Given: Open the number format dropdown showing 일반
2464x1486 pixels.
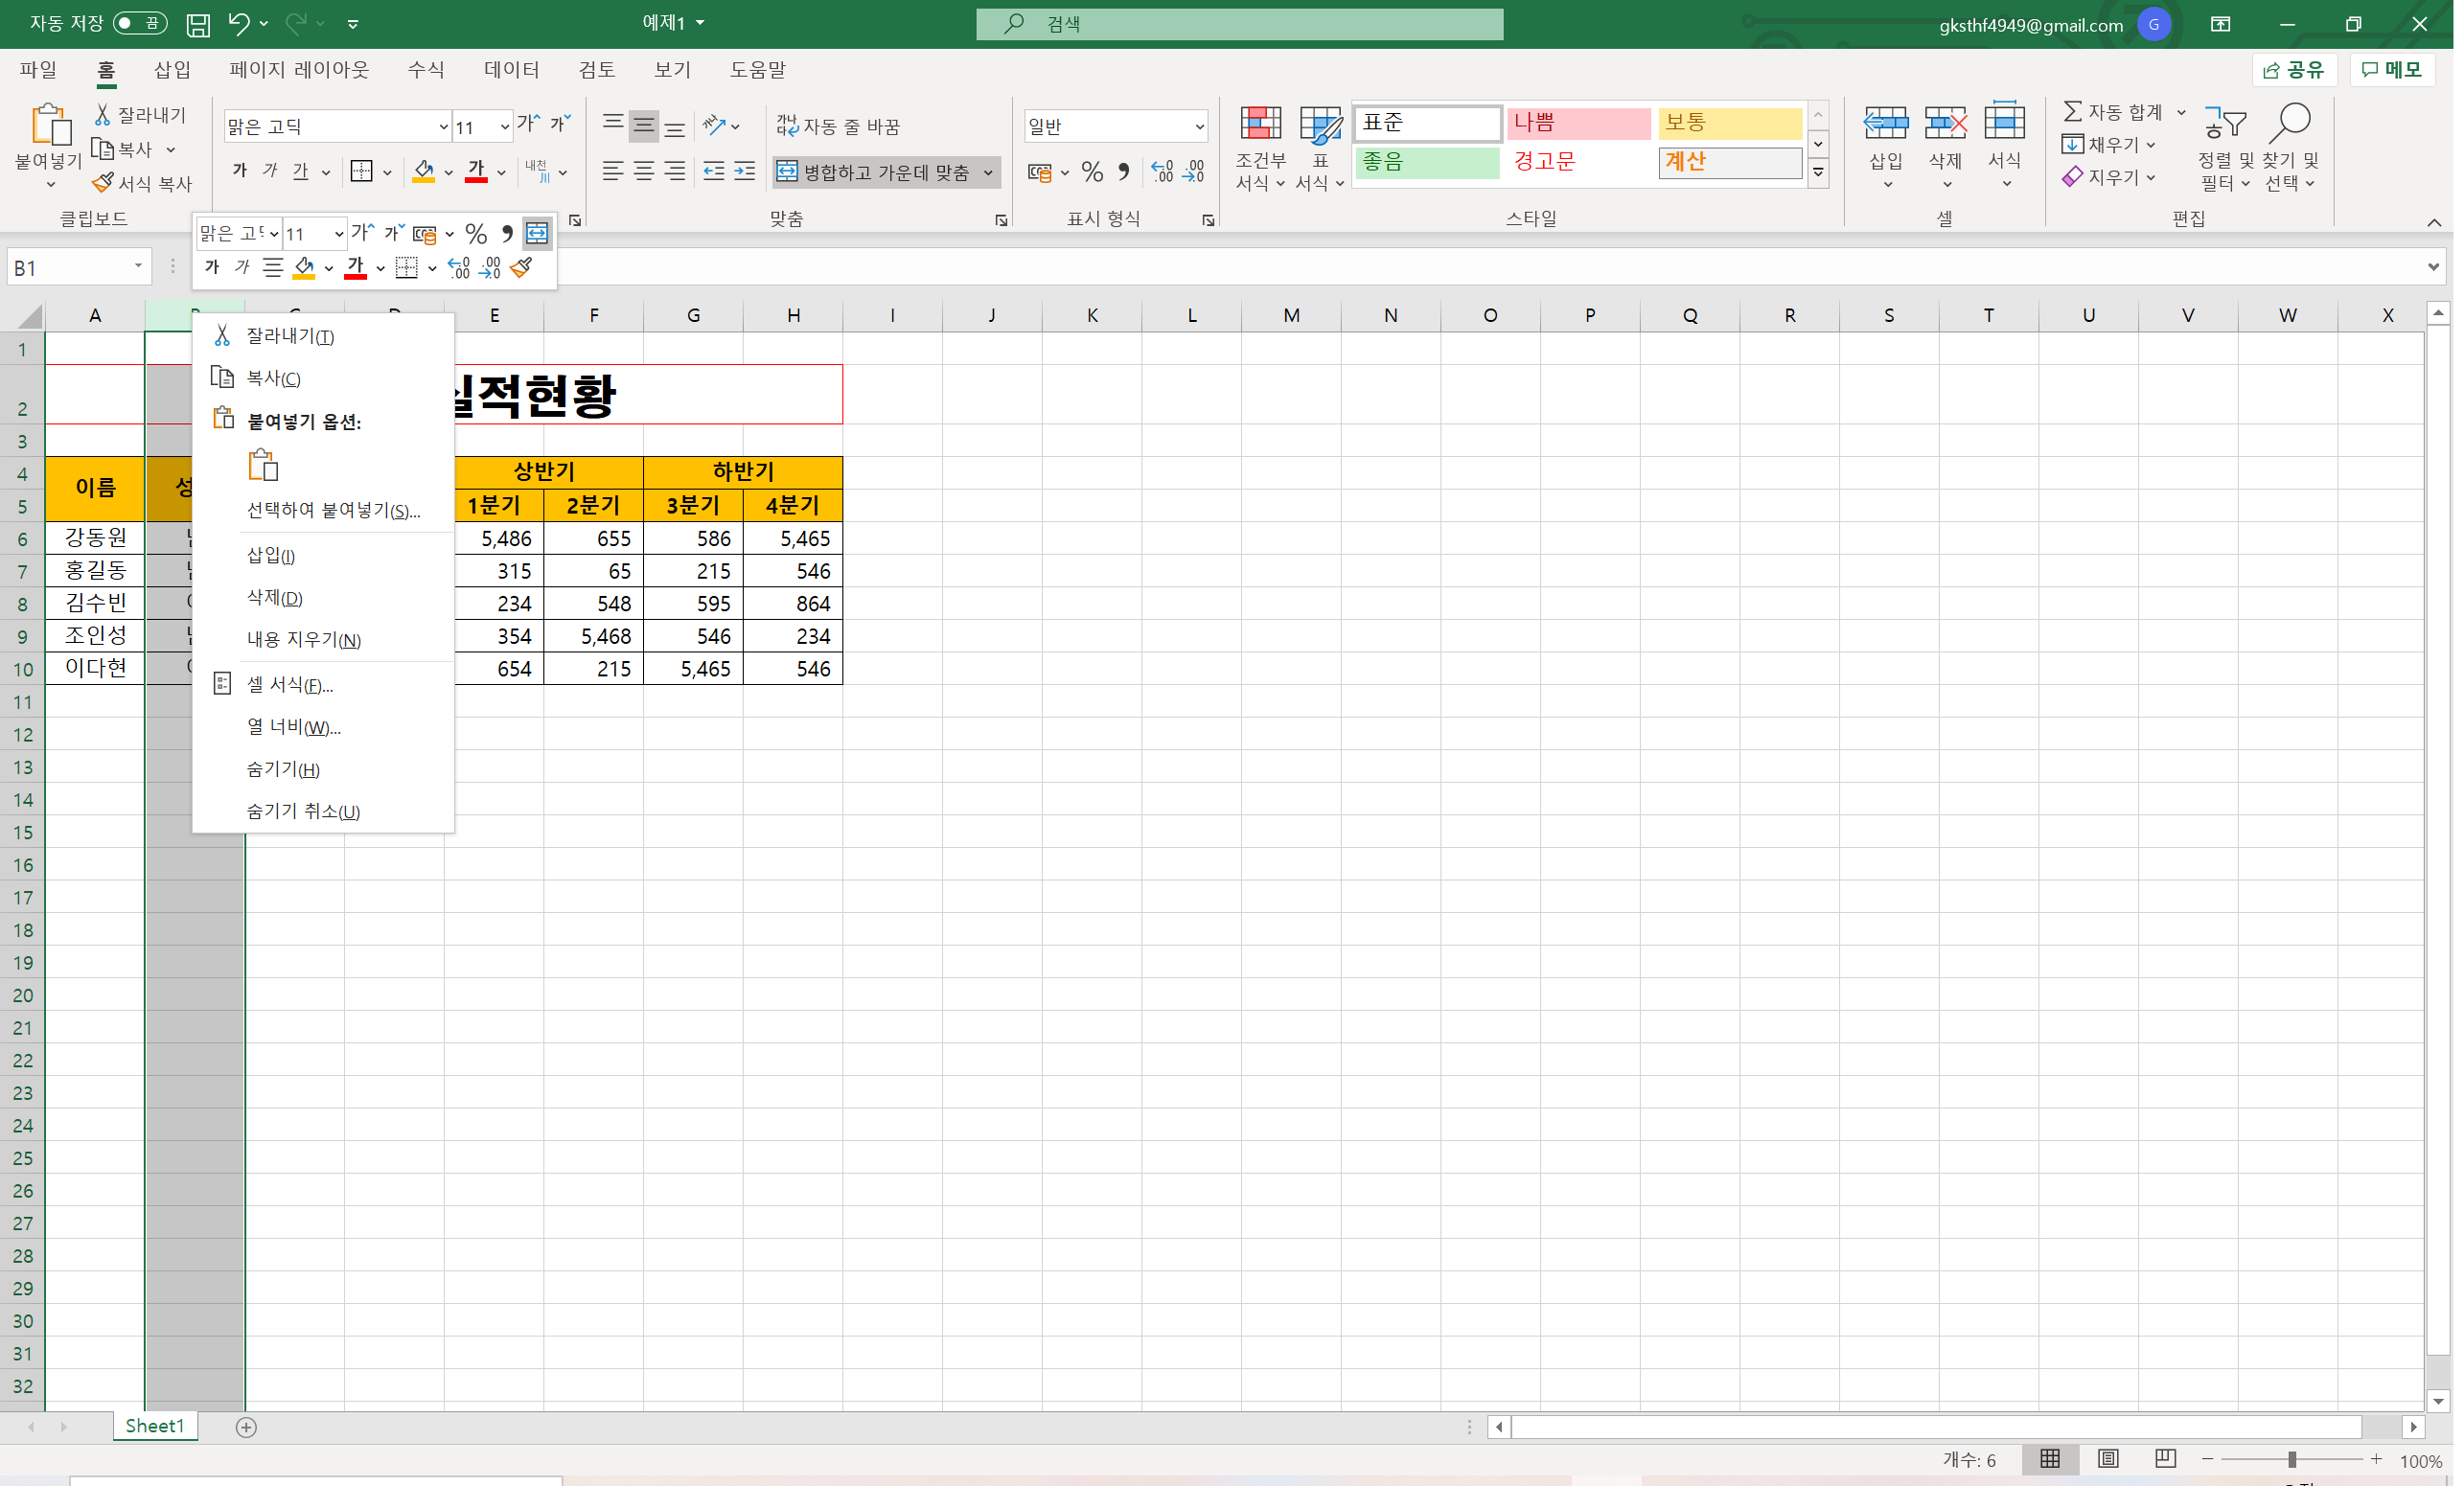Looking at the screenshot, I should click(x=1199, y=127).
